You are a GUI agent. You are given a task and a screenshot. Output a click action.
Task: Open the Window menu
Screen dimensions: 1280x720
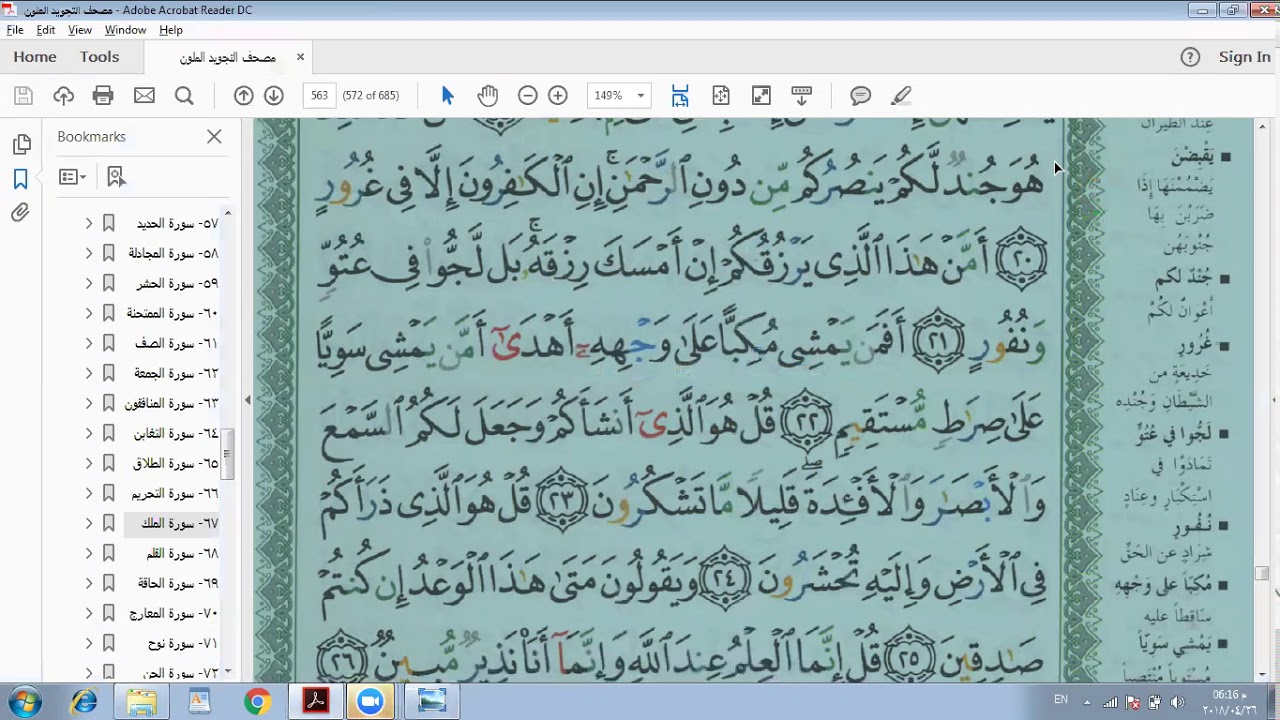pos(125,30)
